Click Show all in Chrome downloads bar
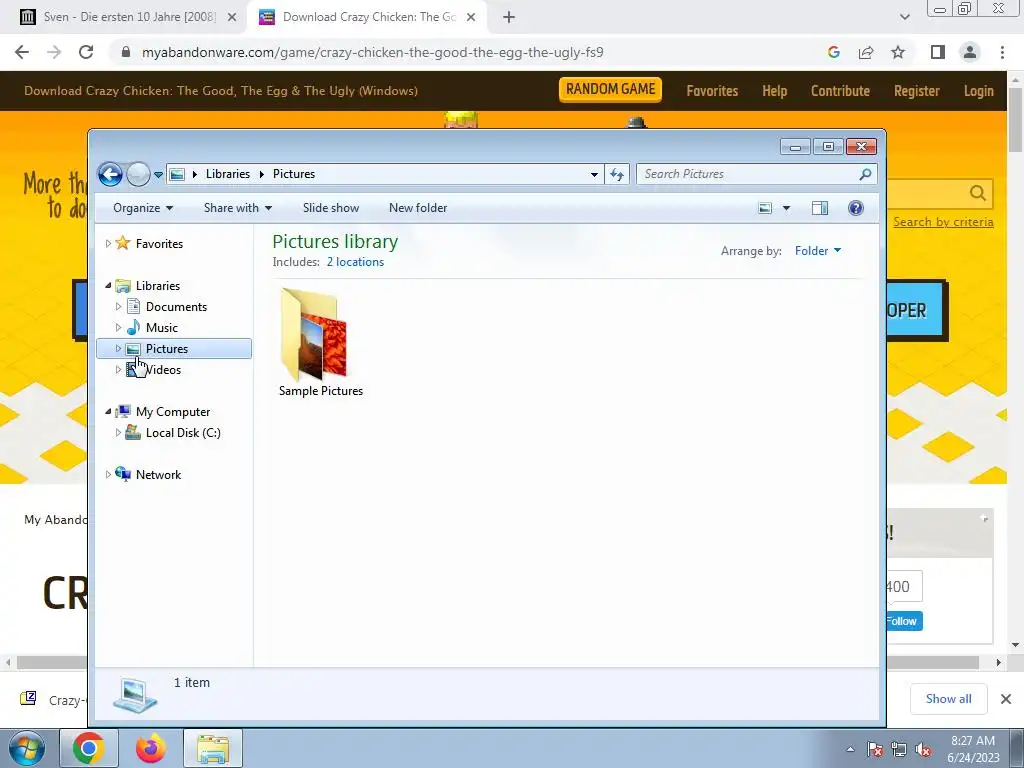This screenshot has width=1024, height=768. (948, 699)
